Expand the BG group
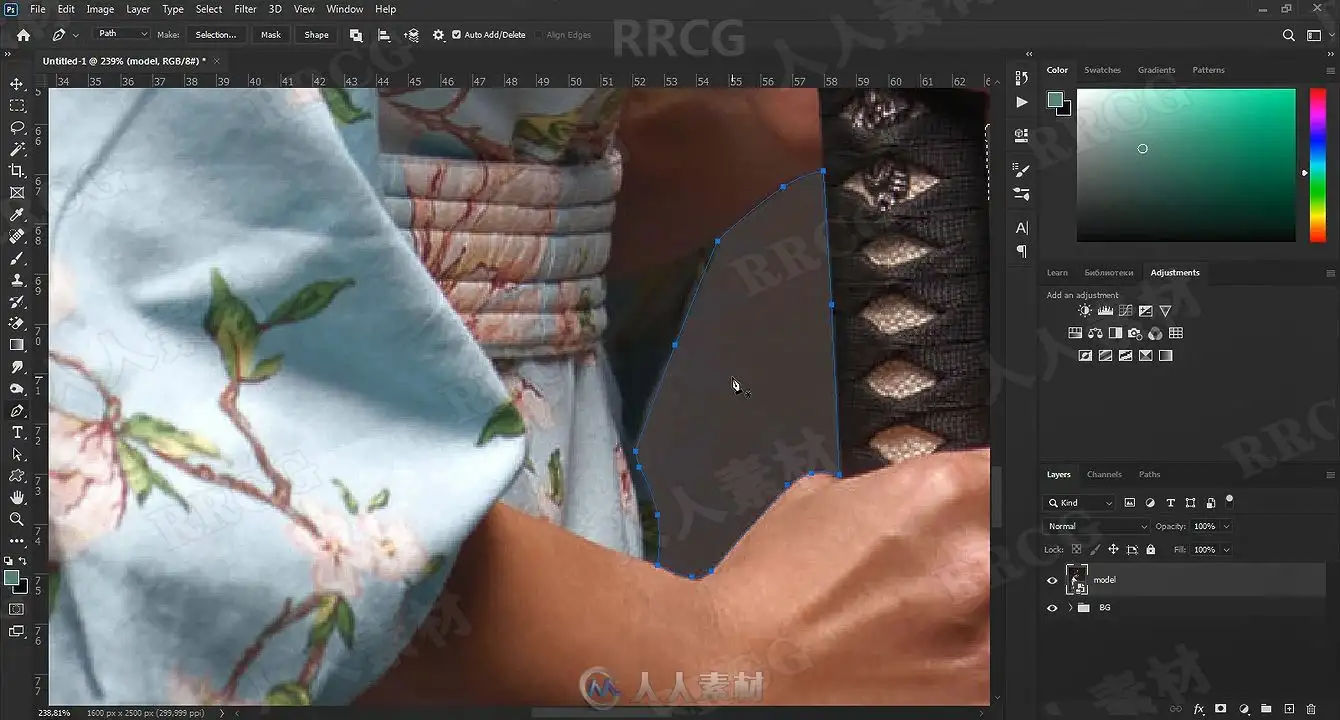The width and height of the screenshot is (1340, 720). point(1071,608)
